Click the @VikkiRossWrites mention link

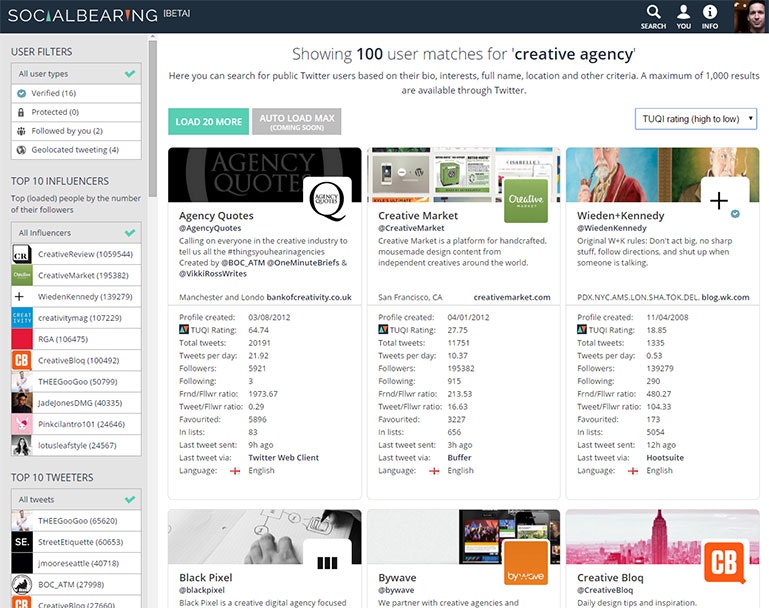coord(213,274)
